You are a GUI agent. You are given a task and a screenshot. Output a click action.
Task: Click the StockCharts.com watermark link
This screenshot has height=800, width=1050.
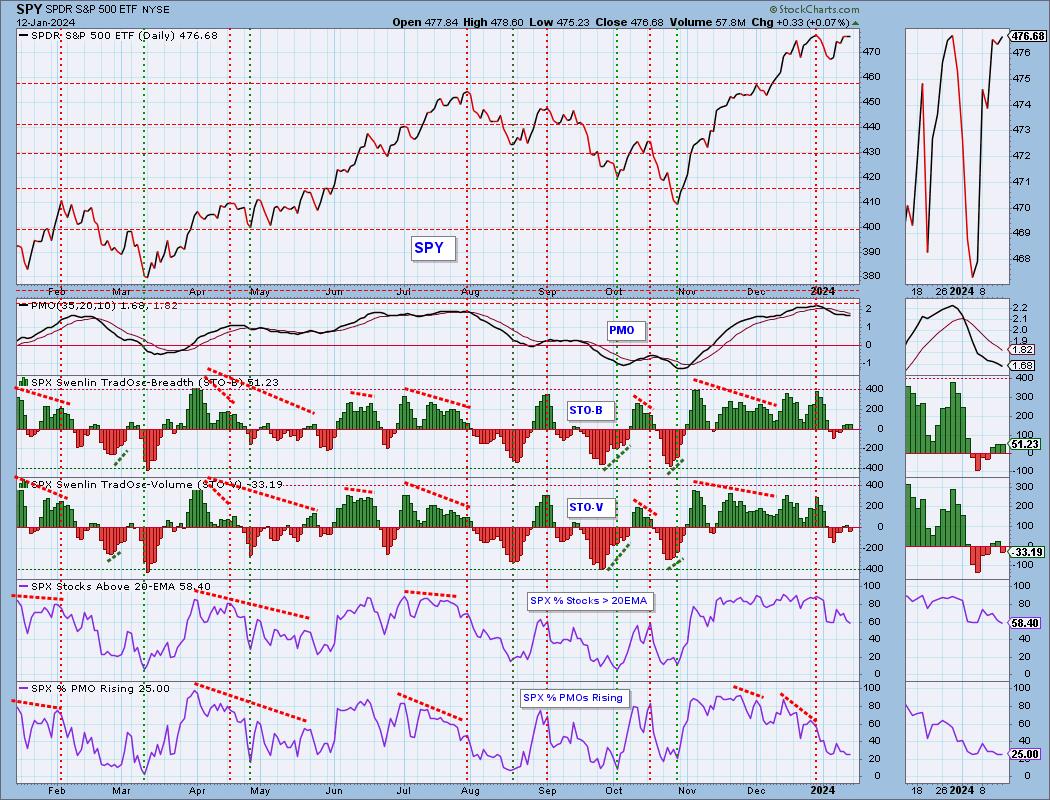coord(814,9)
